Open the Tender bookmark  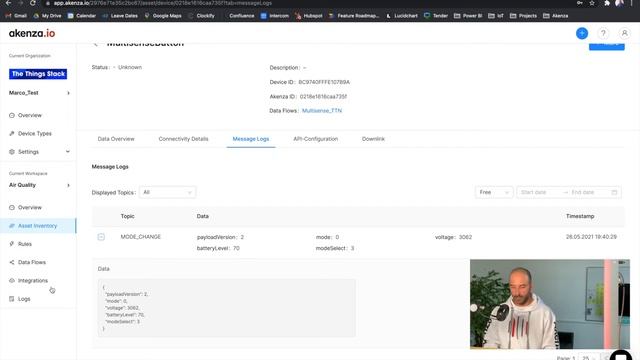[x=436, y=16]
